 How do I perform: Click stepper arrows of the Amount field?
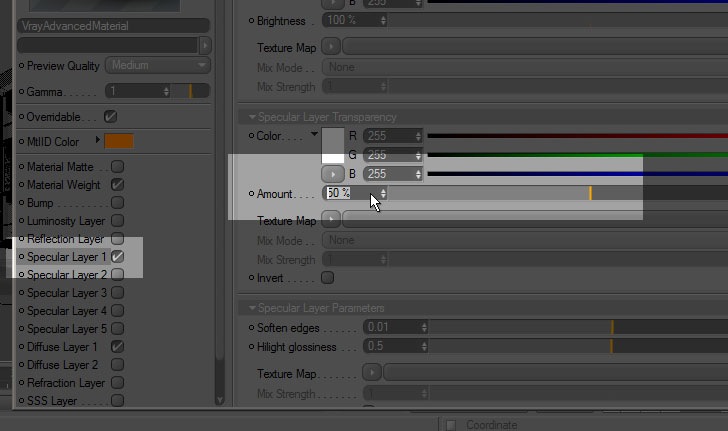click(383, 193)
